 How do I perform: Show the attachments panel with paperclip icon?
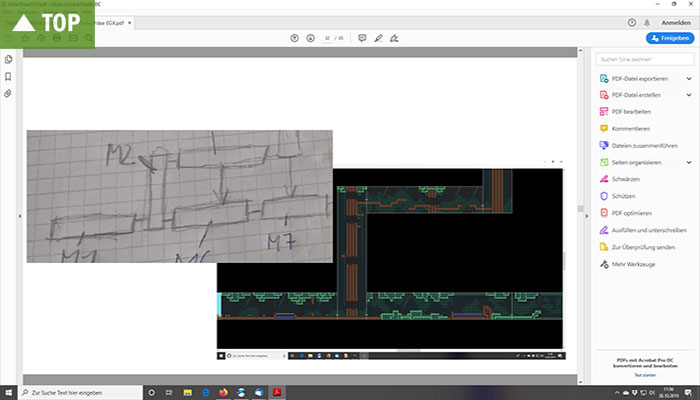pyautogui.click(x=8, y=93)
